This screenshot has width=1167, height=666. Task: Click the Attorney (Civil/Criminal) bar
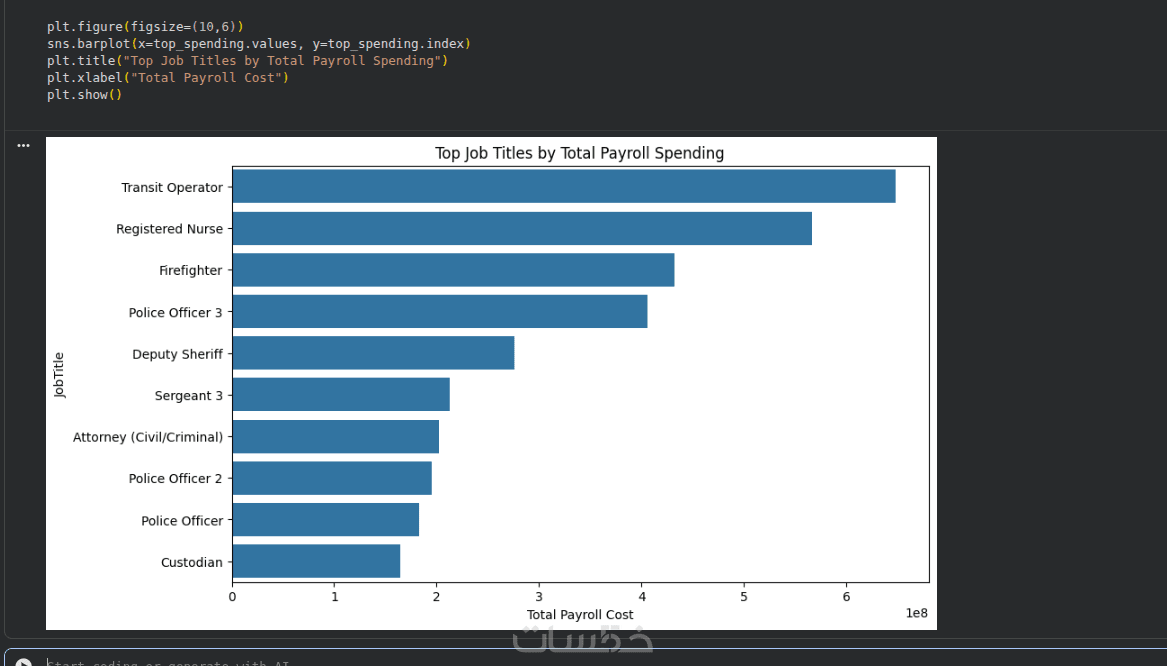(x=335, y=437)
